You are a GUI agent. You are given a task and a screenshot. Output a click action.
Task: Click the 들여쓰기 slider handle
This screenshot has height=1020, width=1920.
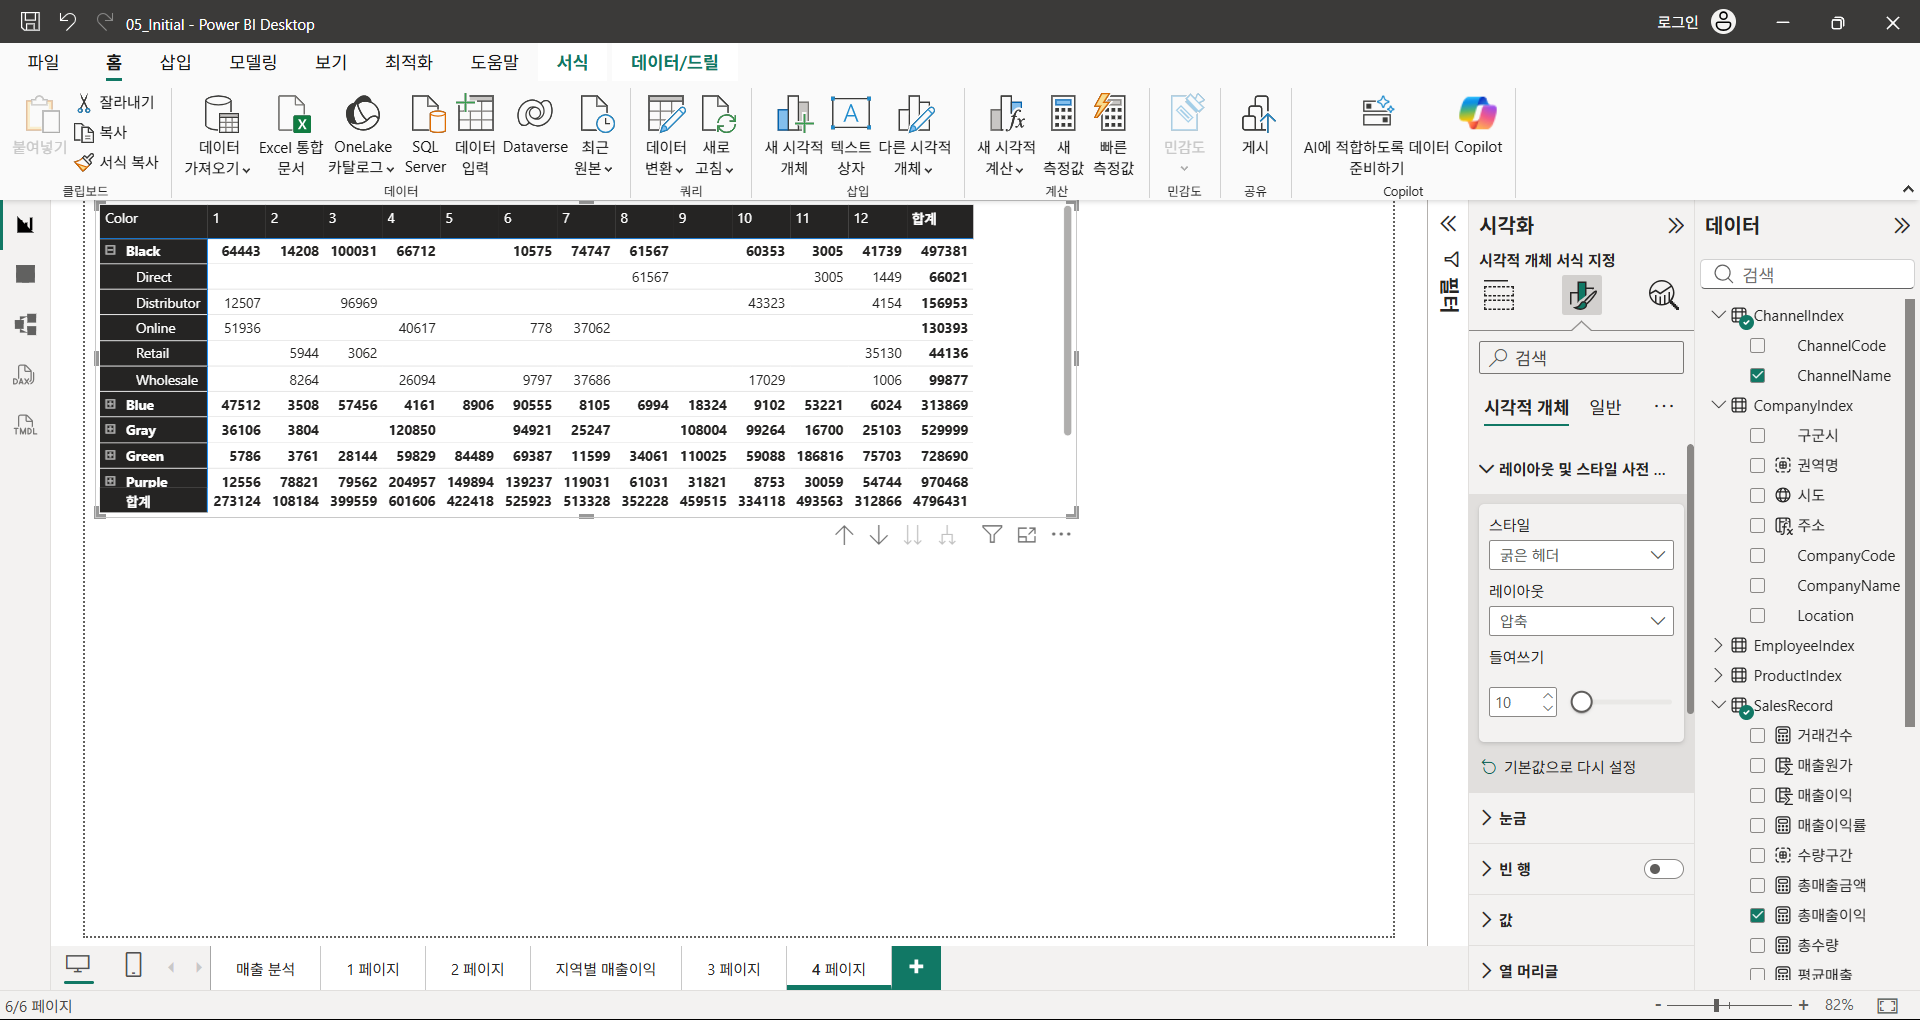coord(1581,702)
